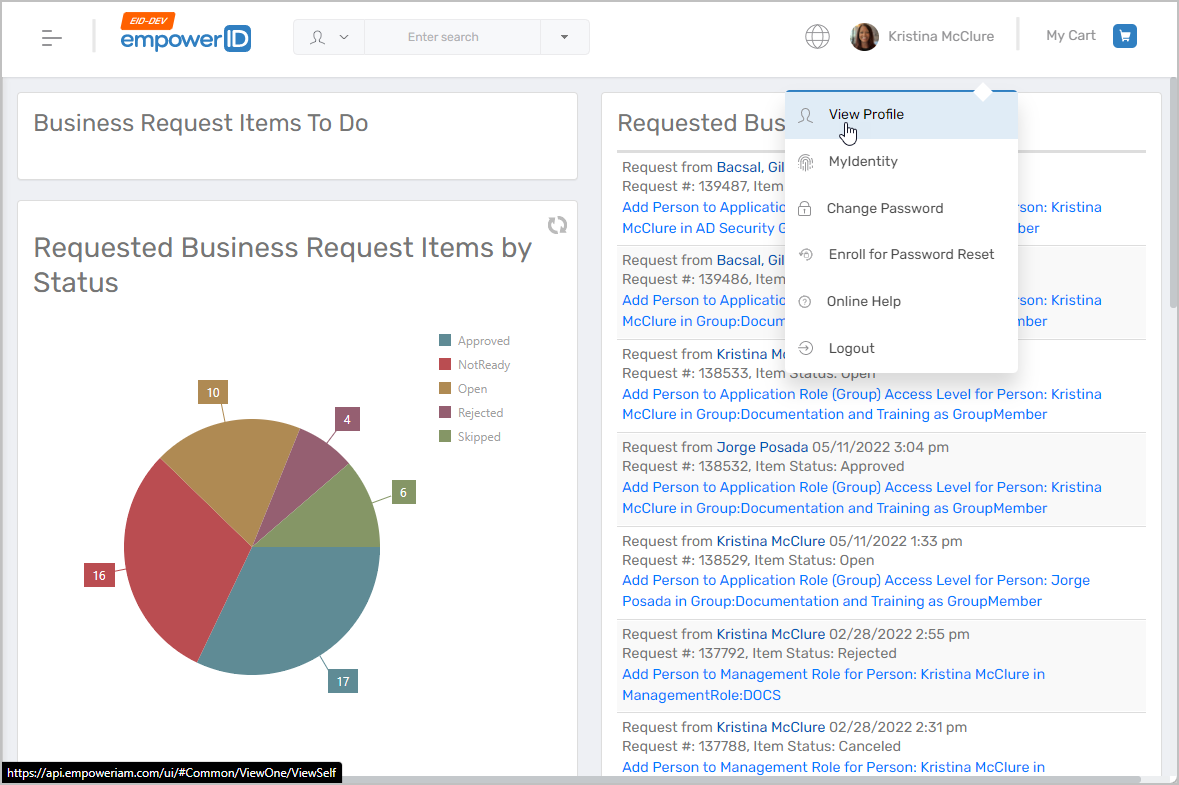Image resolution: width=1179 pixels, height=785 pixels.
Task: Click the EmpowerID logo
Action: [185, 35]
